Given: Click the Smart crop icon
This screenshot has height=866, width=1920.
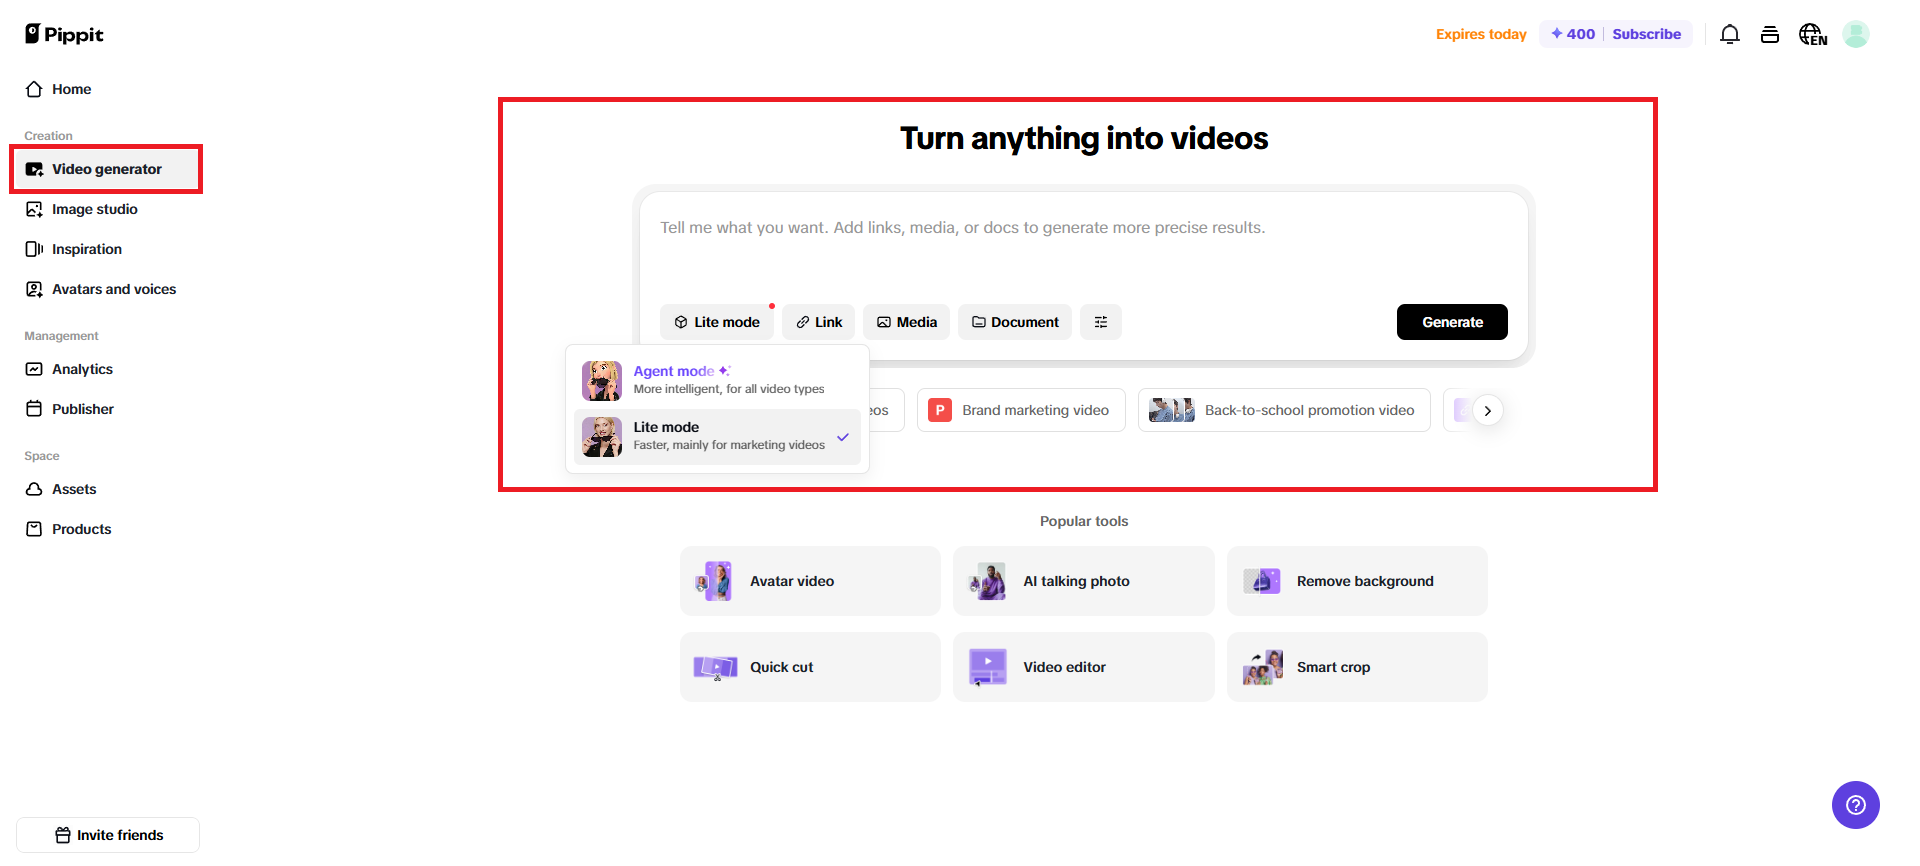Looking at the screenshot, I should [x=1262, y=667].
